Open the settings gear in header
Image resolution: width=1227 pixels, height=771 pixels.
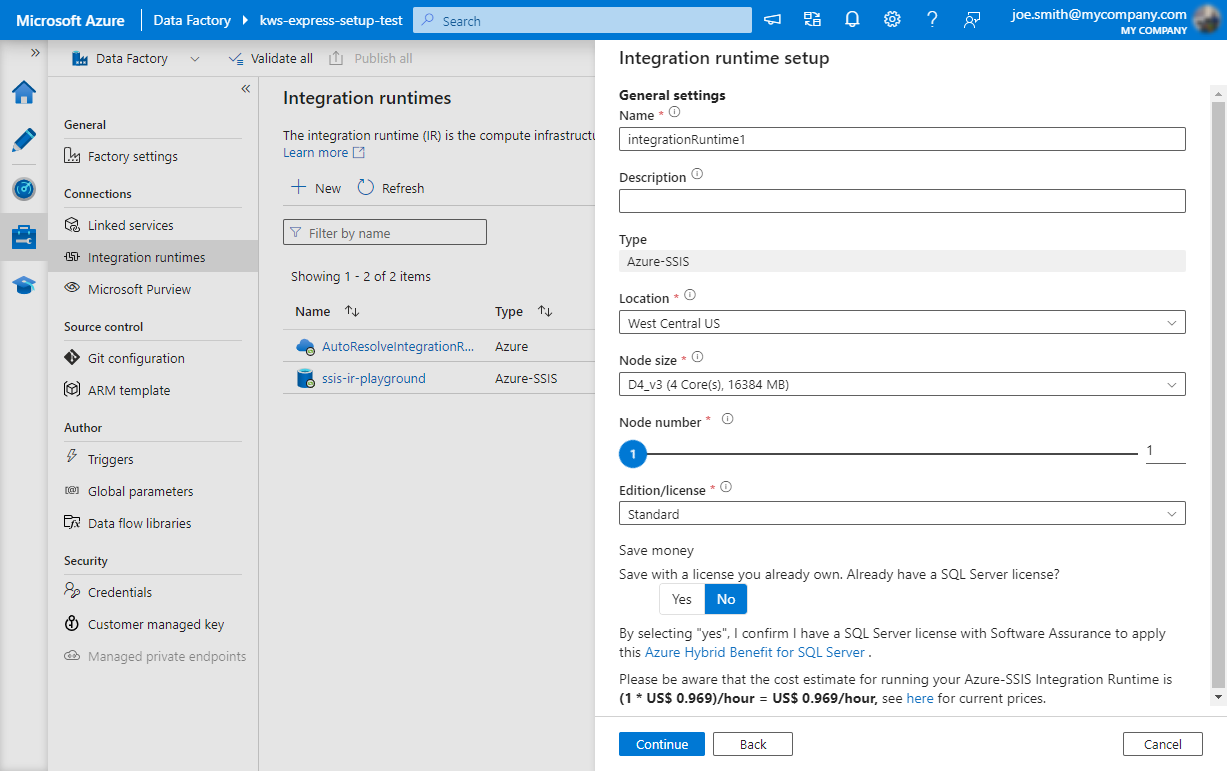[892, 20]
